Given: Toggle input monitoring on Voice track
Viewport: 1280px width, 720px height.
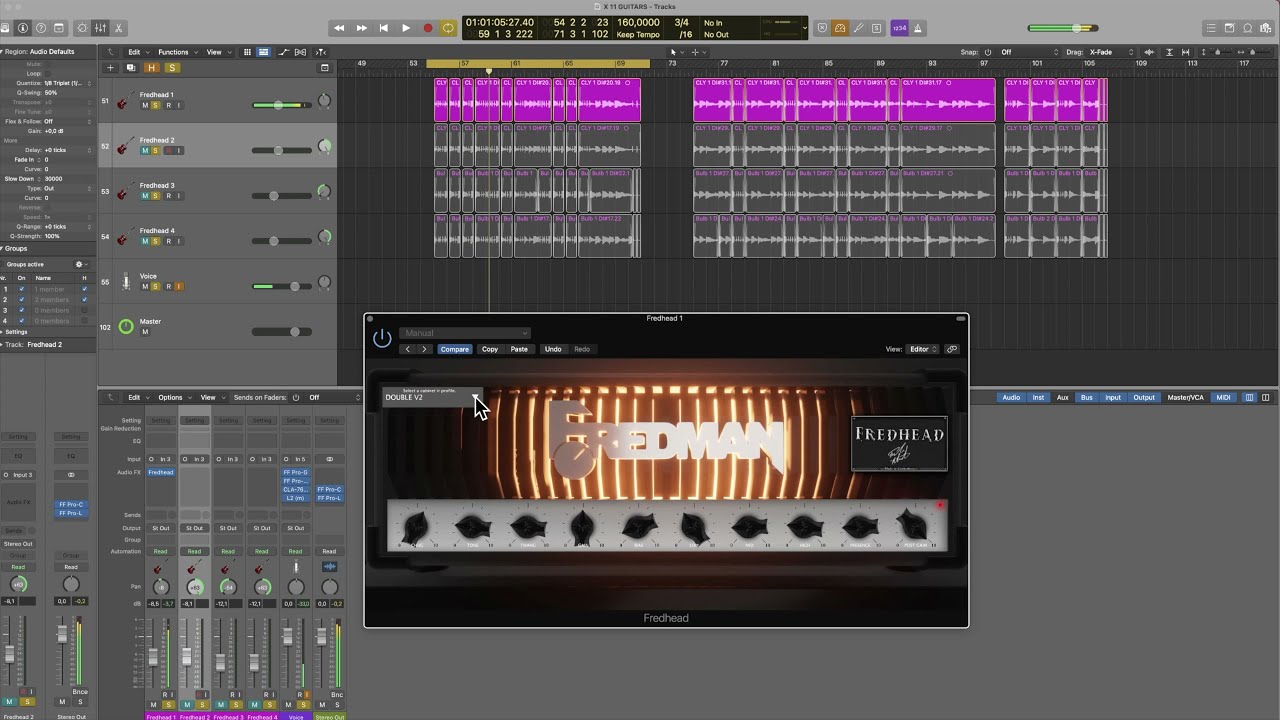Looking at the screenshot, I should click(179, 286).
